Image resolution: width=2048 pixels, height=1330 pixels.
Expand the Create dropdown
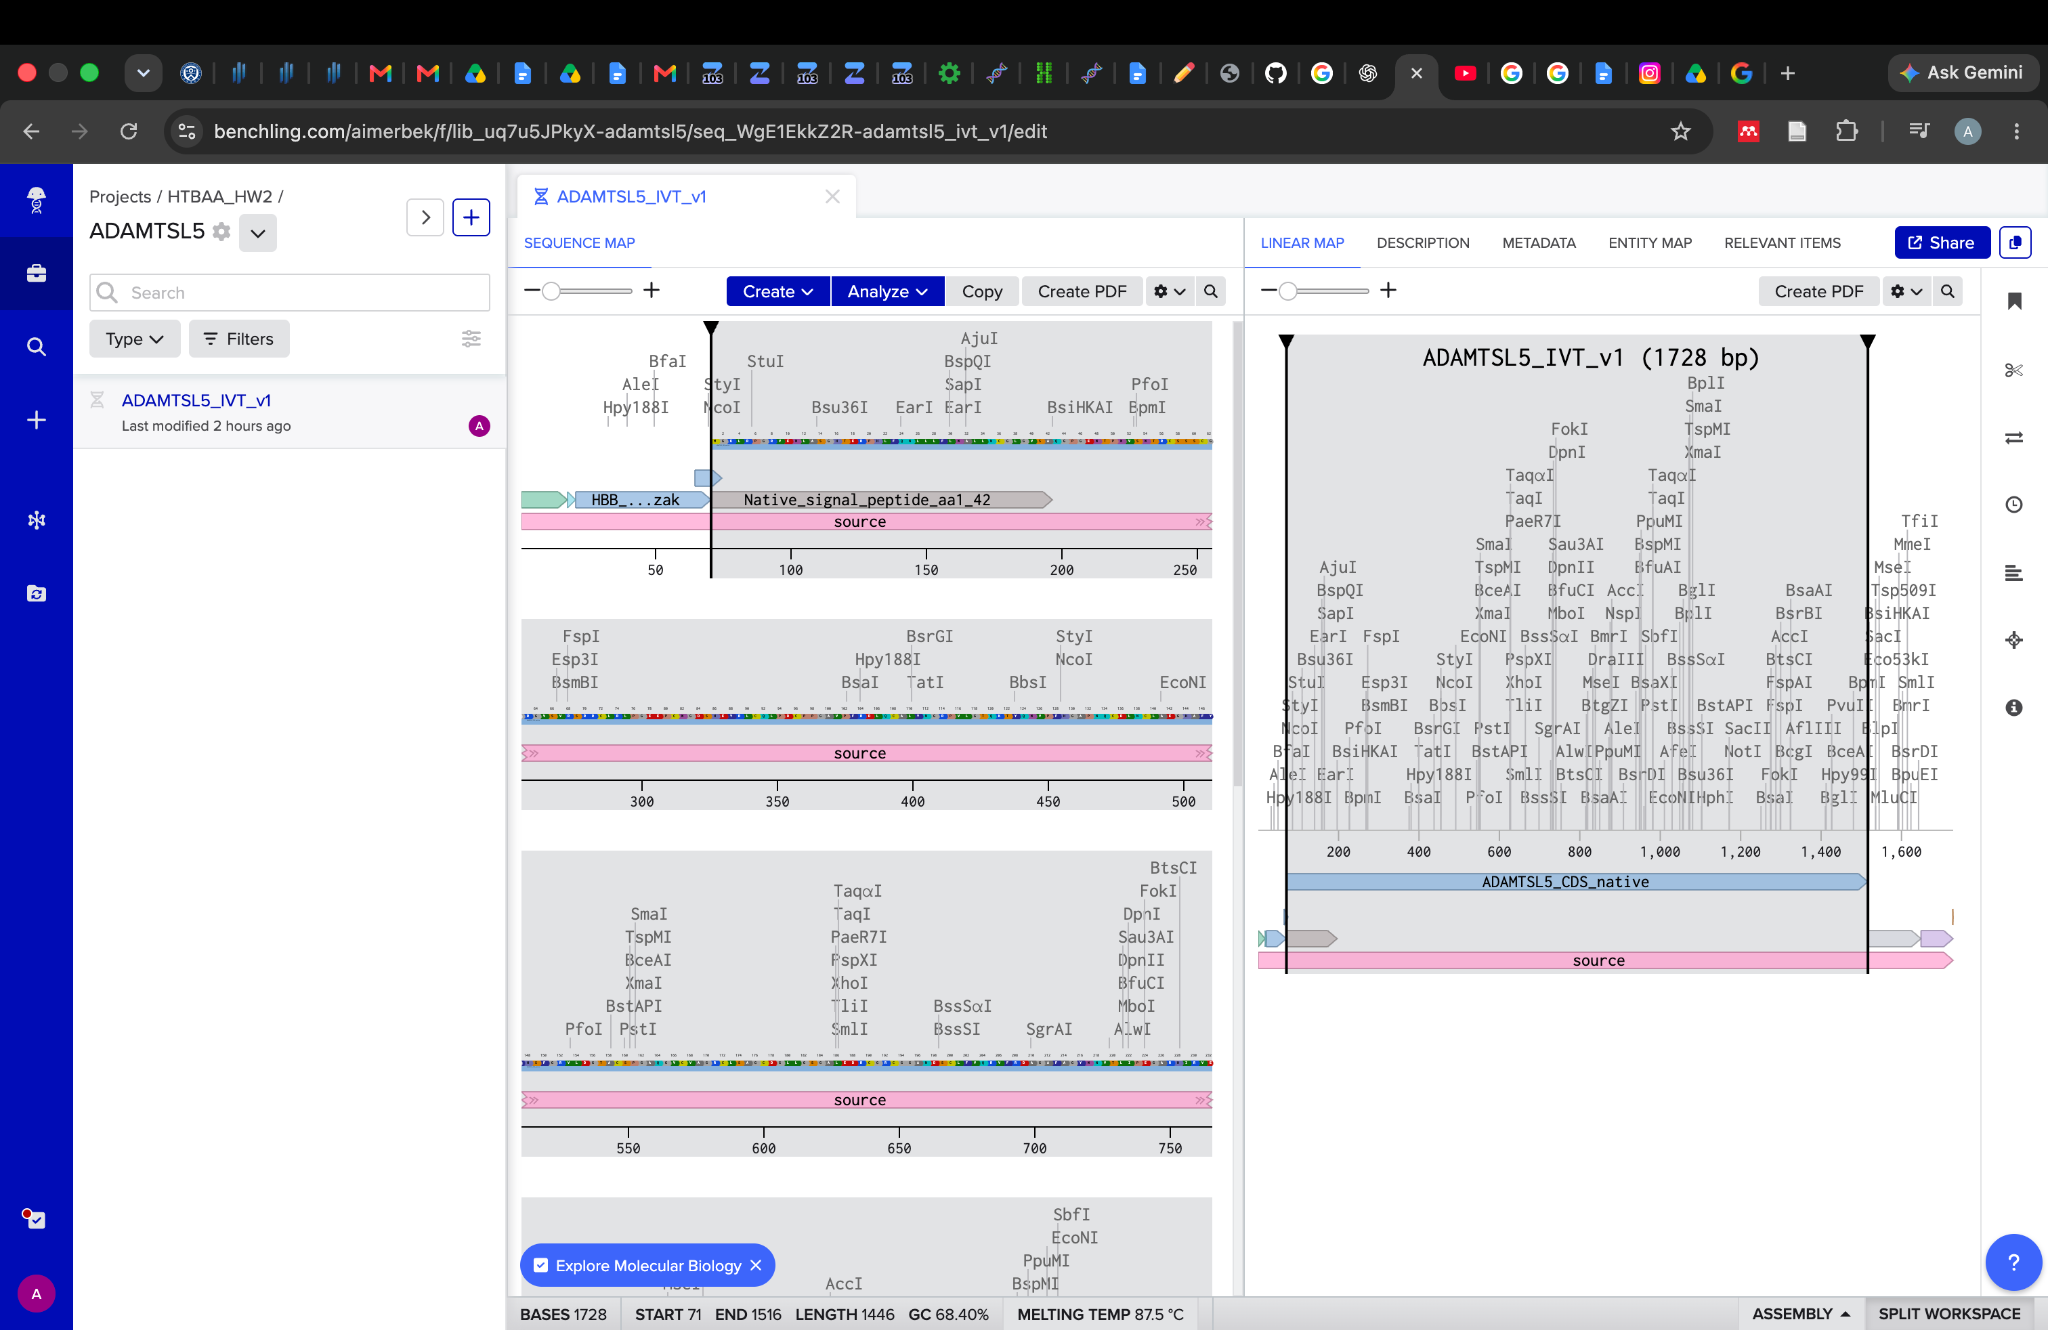click(778, 291)
